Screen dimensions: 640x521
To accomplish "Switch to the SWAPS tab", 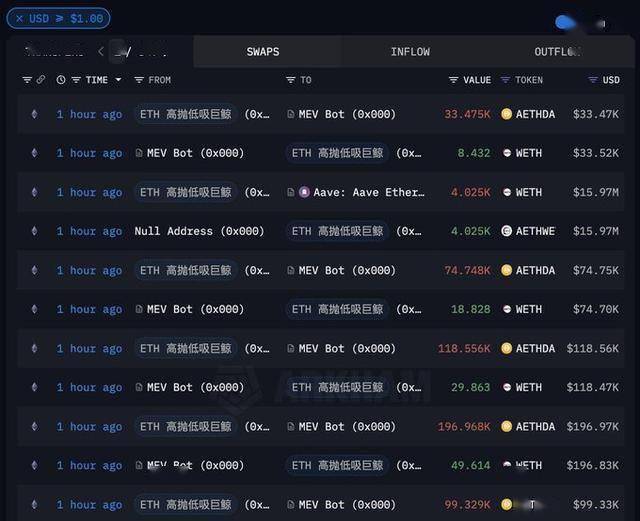I will pyautogui.click(x=263, y=52).
